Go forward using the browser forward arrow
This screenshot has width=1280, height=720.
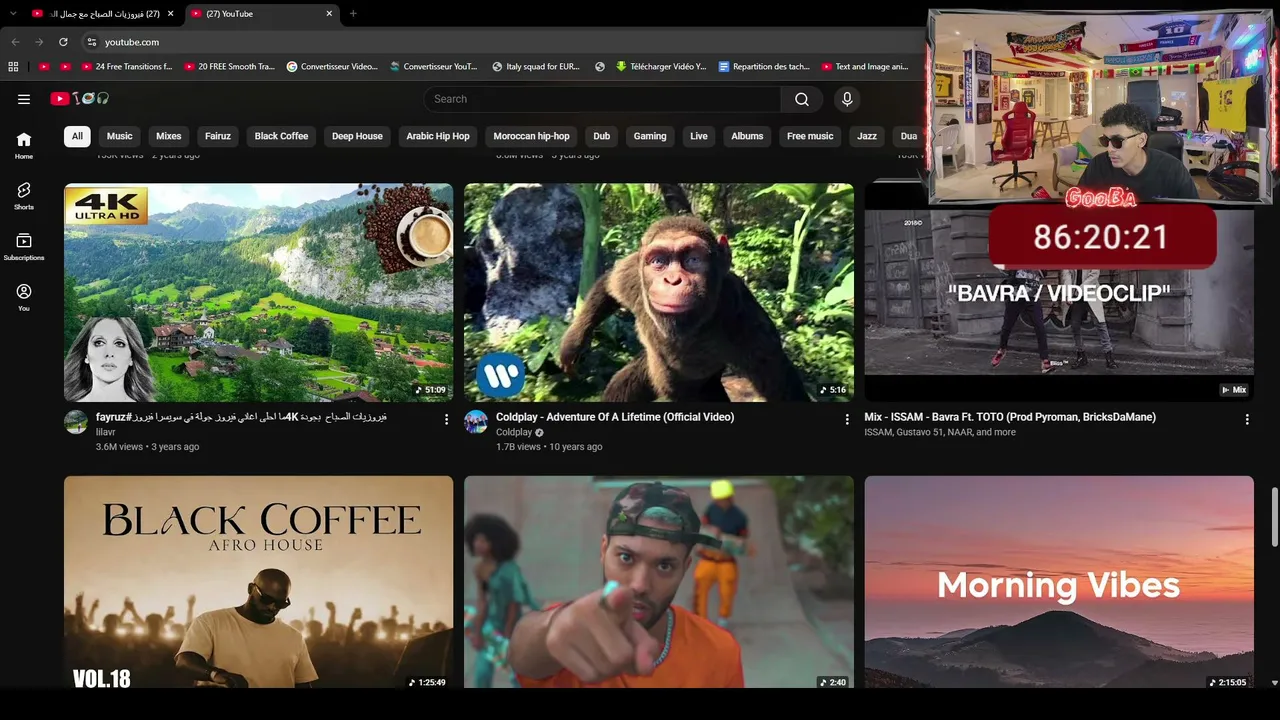click(x=39, y=42)
